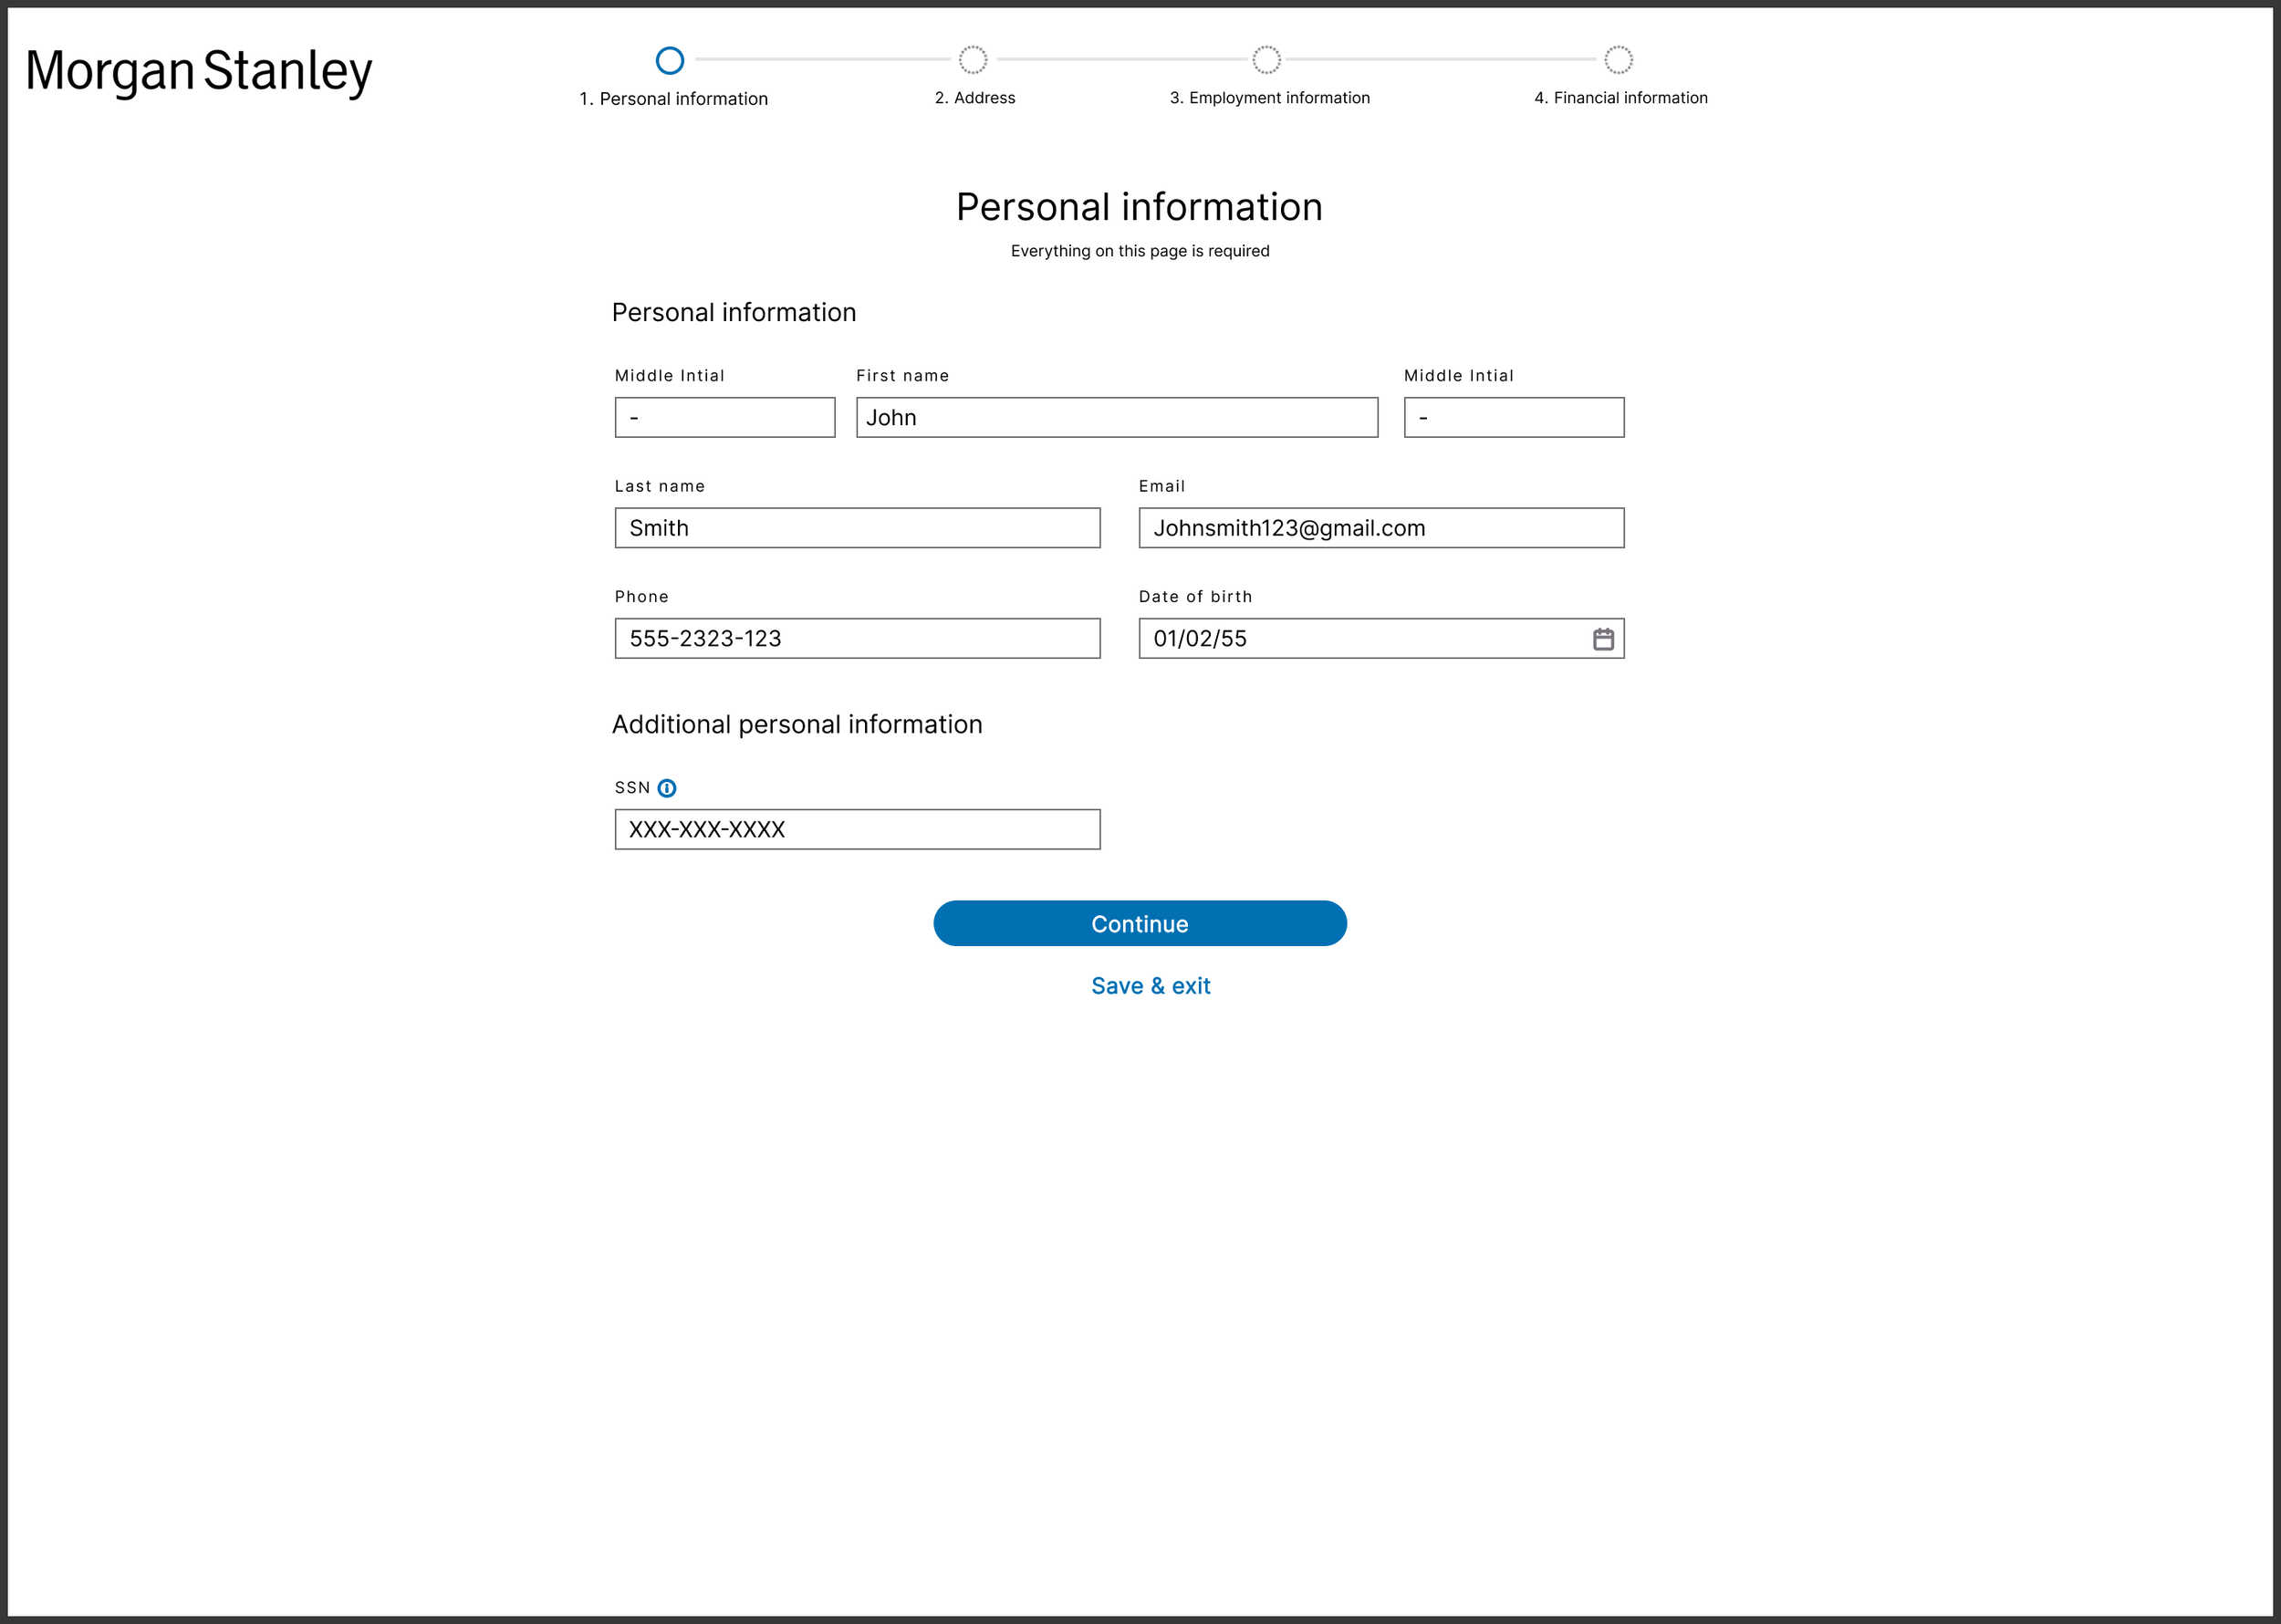Click the left Middle Initial field

pyautogui.click(x=724, y=418)
